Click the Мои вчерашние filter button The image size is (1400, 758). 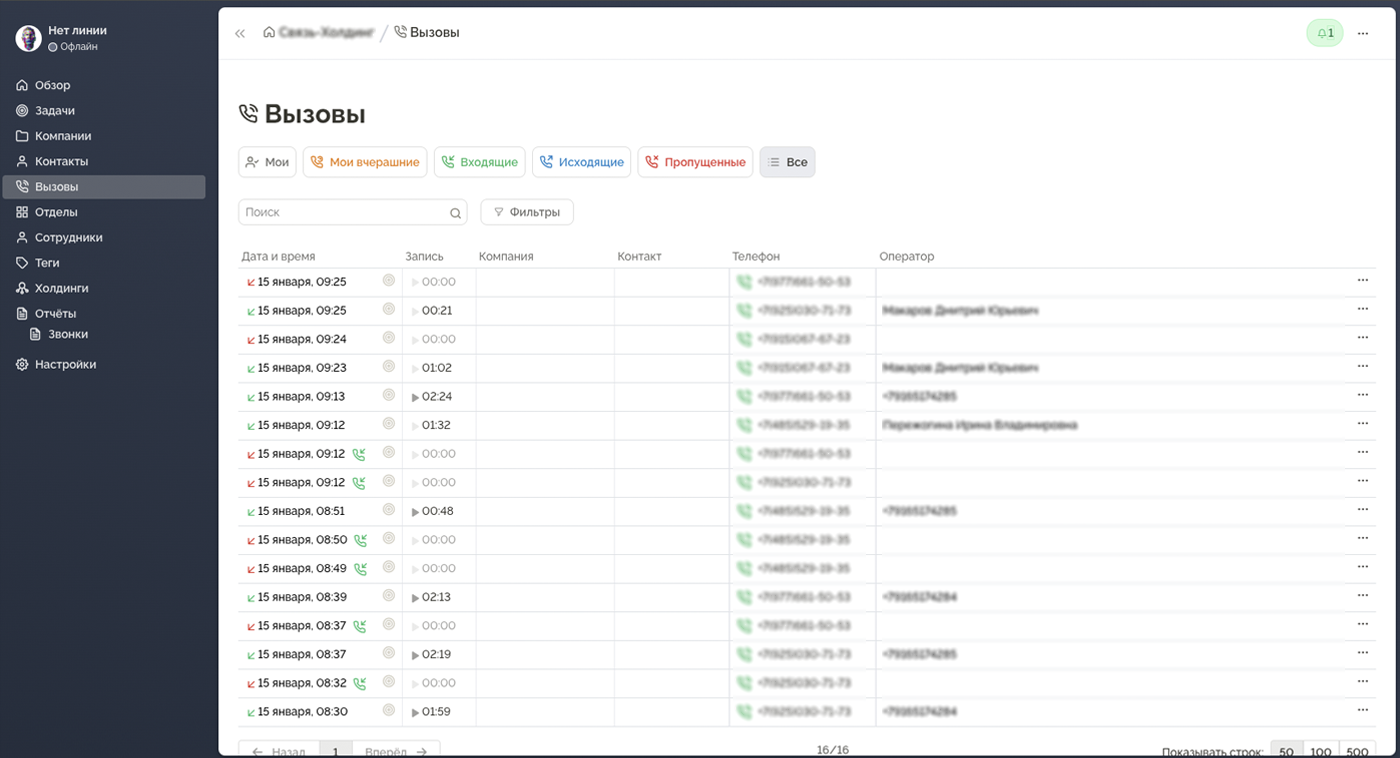(x=365, y=162)
